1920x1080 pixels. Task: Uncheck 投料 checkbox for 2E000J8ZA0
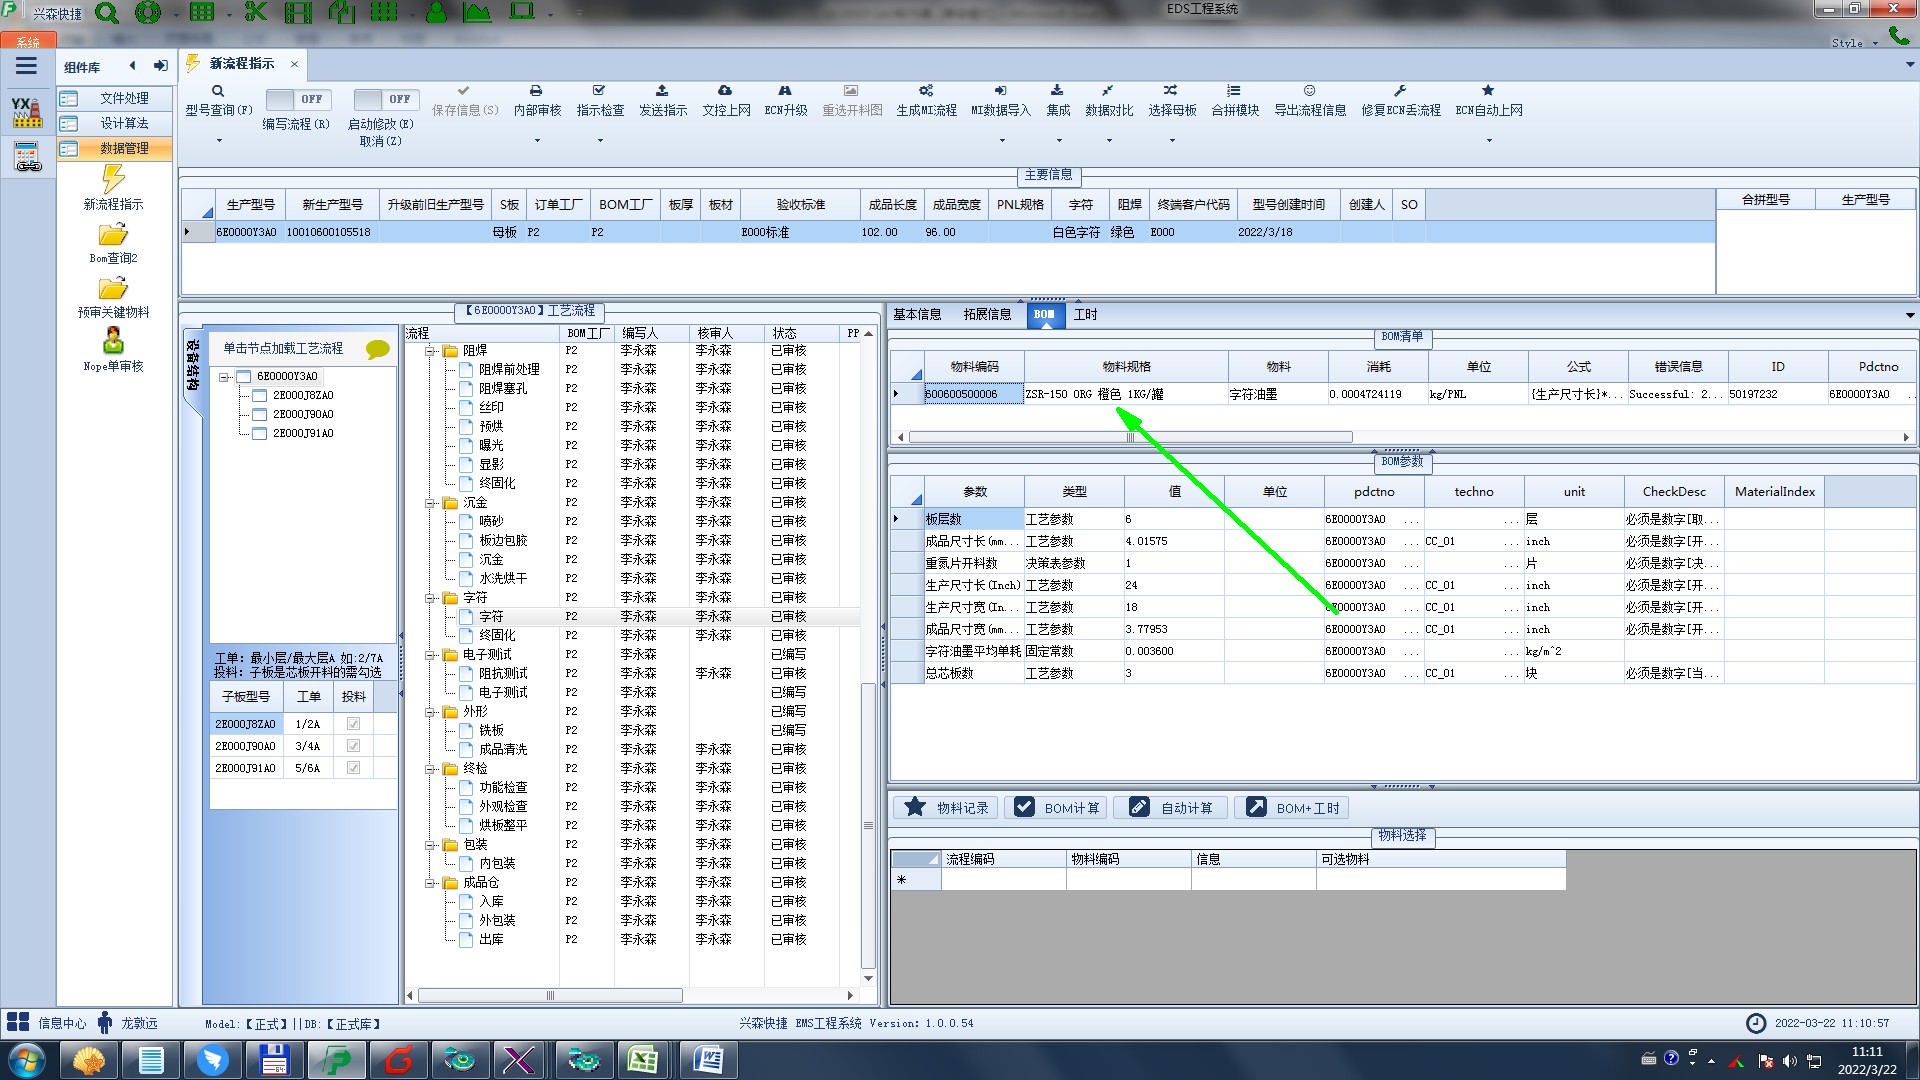click(353, 724)
